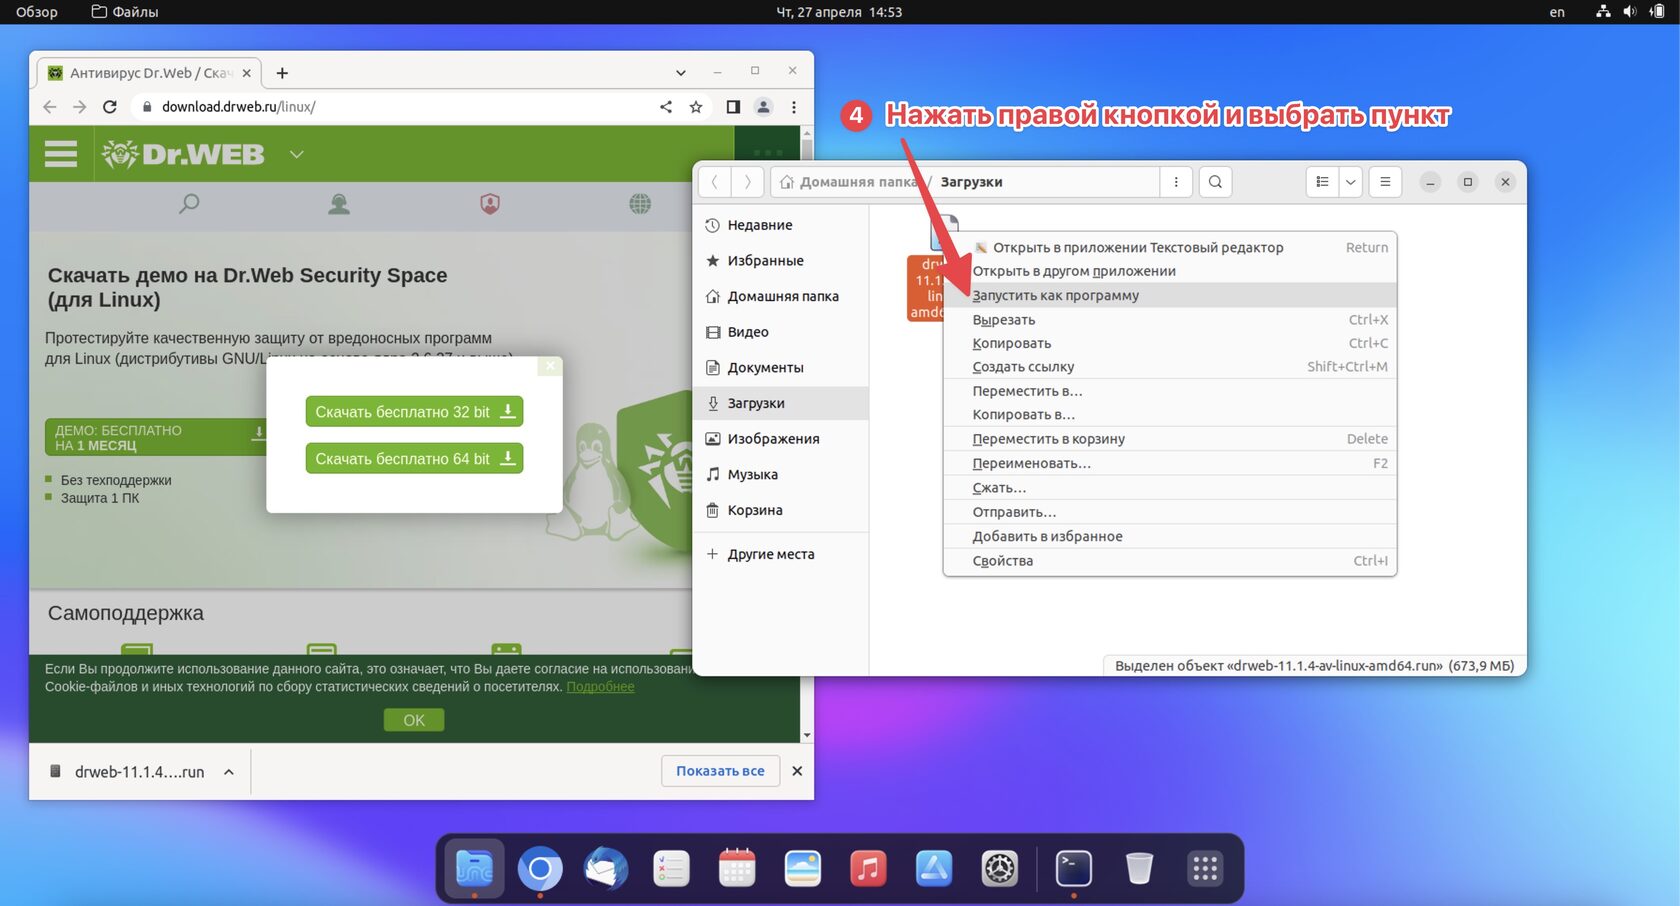This screenshot has width=1680, height=906.
Task: Go to 'Домашняя папка' in the sidebar
Action: (x=781, y=296)
